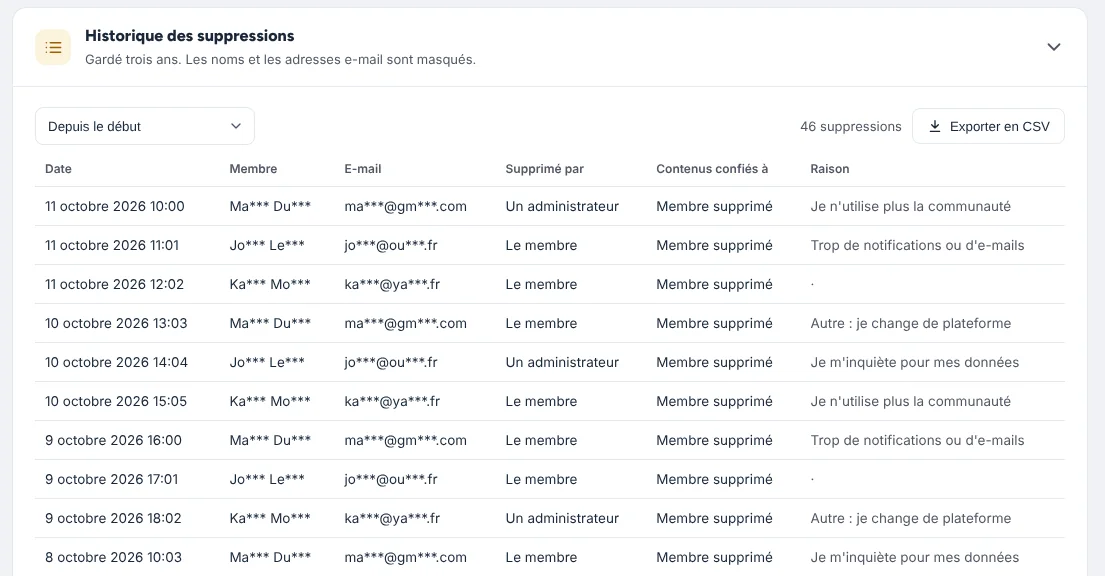Select the 9 octobre 2026 16:00 date cell
This screenshot has width=1105, height=576.
[x=113, y=441]
